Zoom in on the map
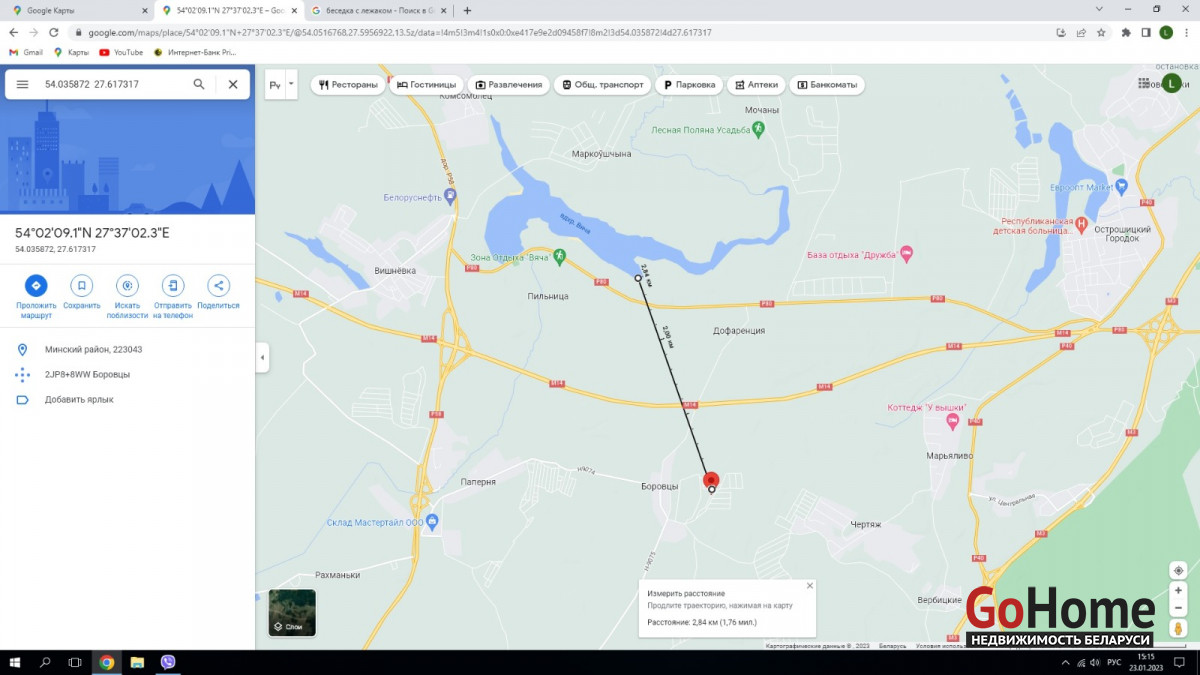This screenshot has width=1200, height=675. pos(1178,591)
